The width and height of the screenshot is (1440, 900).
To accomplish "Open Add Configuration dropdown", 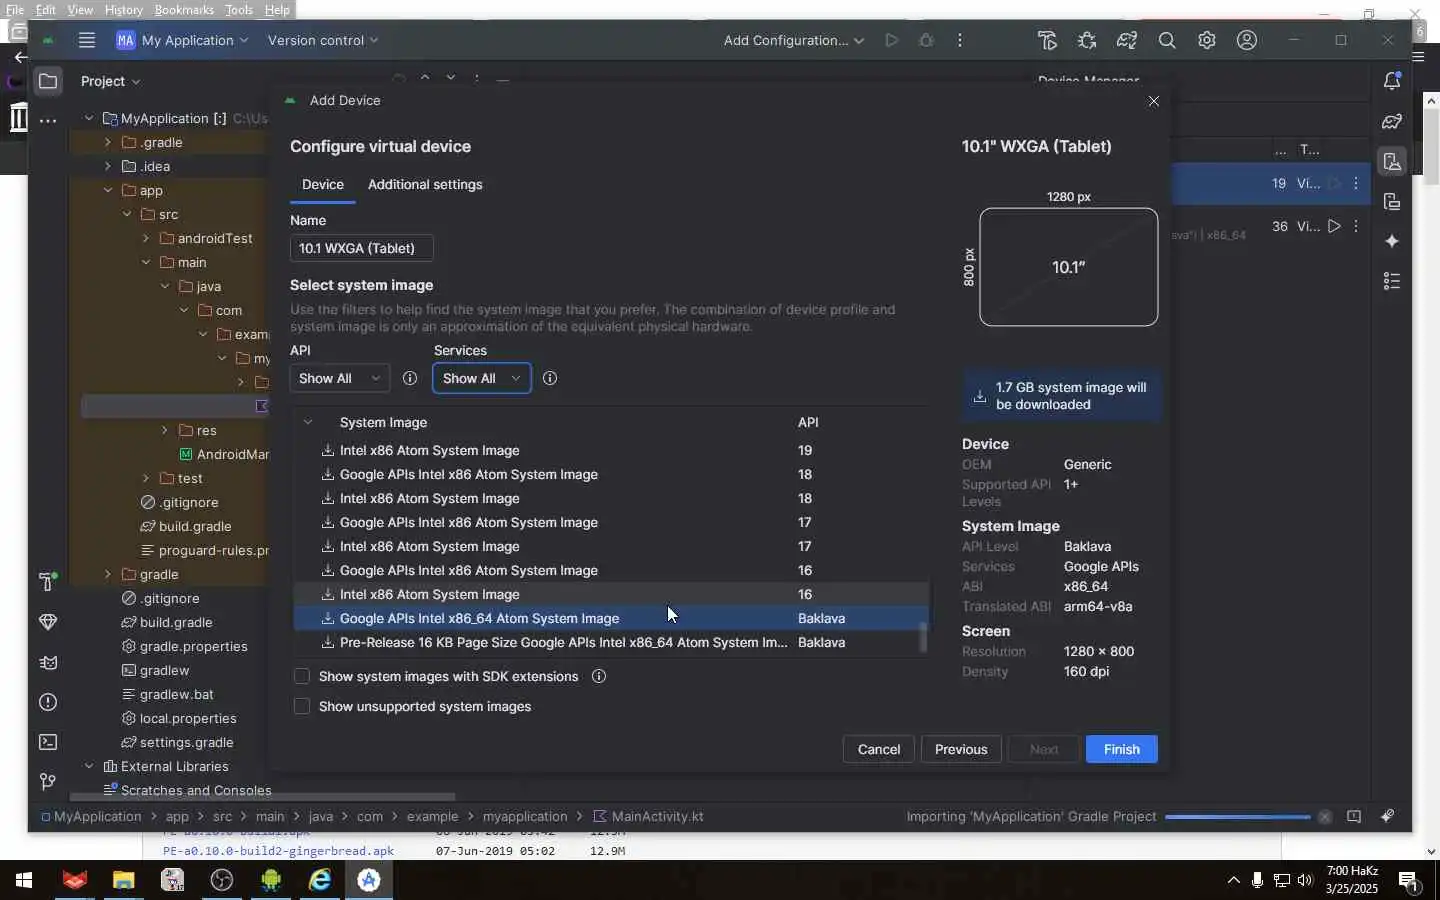I will tap(793, 40).
